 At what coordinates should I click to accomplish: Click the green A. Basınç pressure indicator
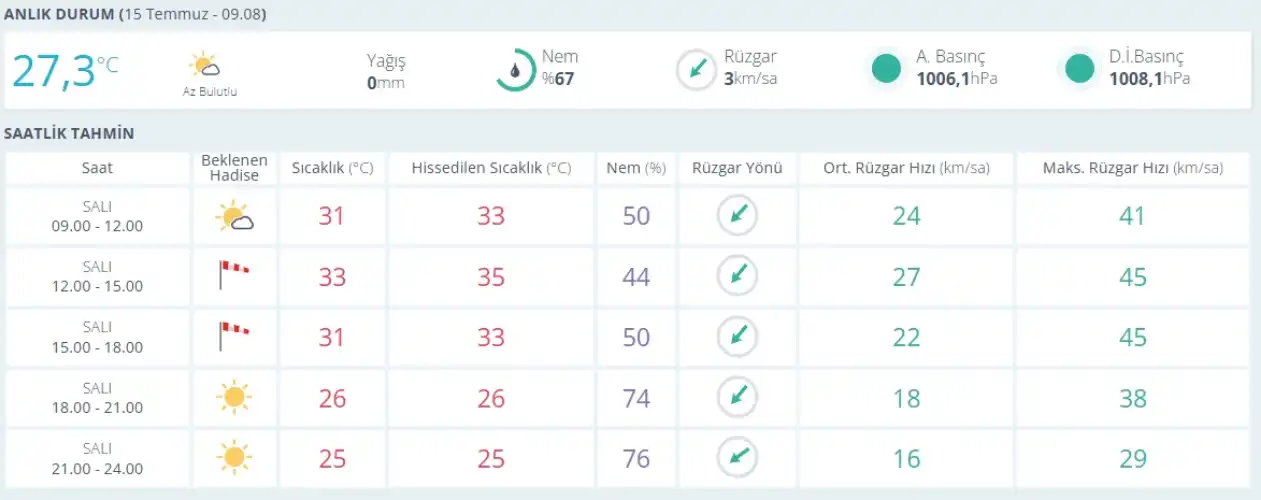(886, 69)
